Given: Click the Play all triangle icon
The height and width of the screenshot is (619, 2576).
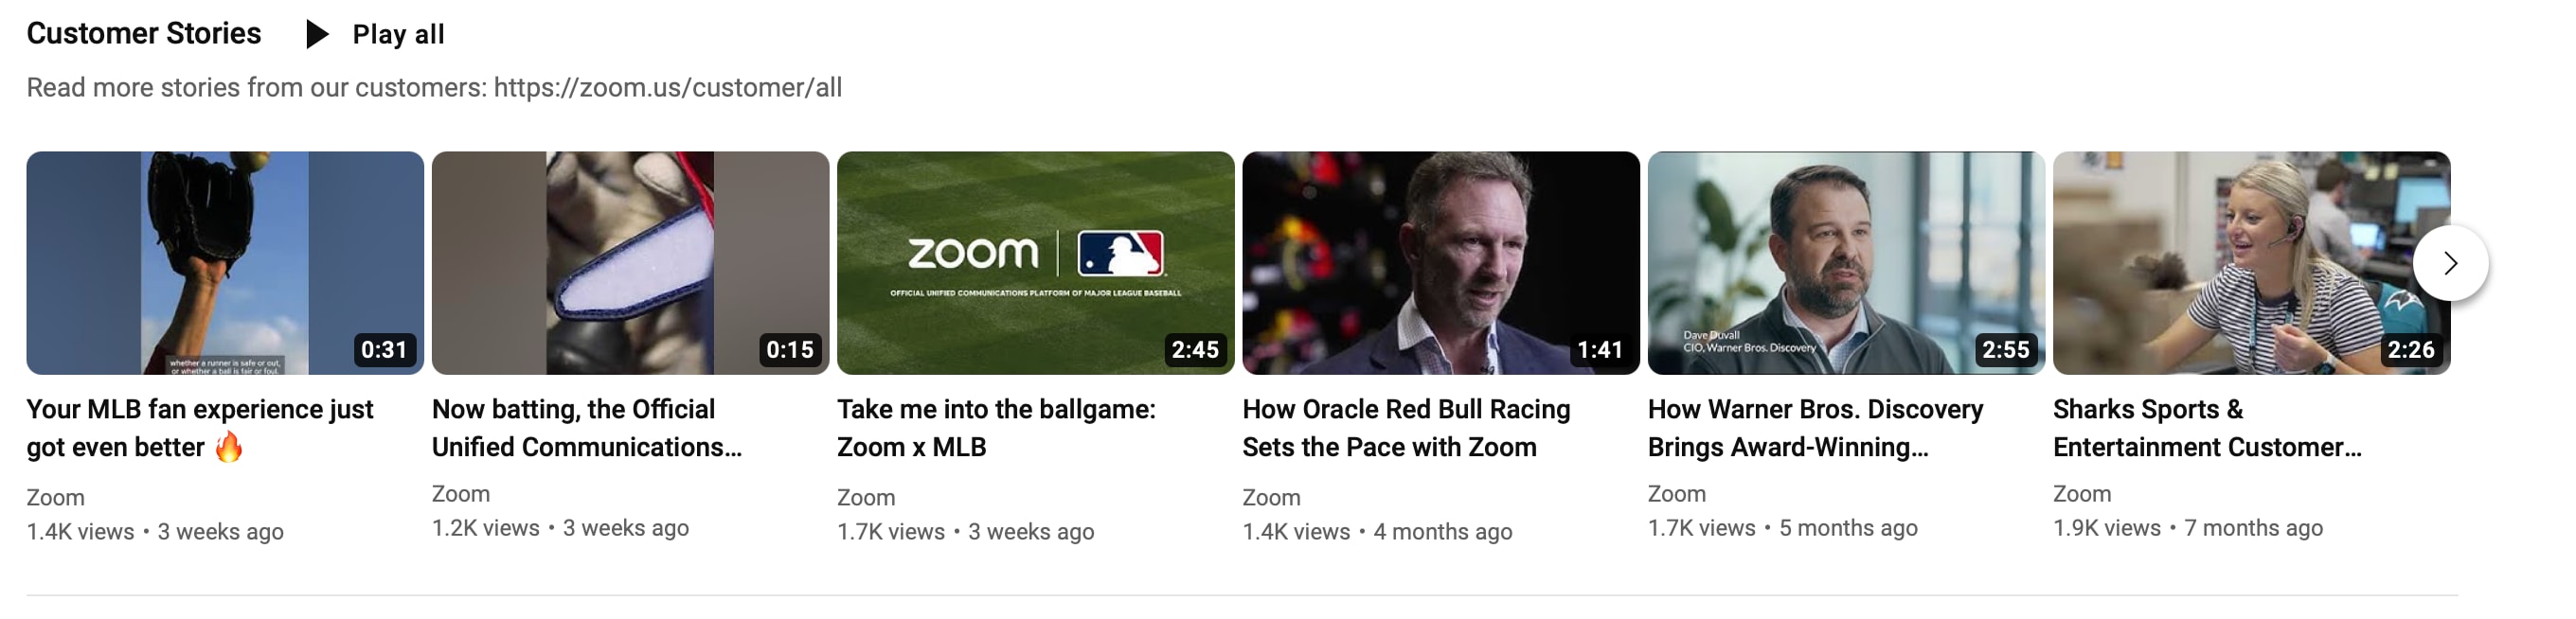Looking at the screenshot, I should coord(317,34).
